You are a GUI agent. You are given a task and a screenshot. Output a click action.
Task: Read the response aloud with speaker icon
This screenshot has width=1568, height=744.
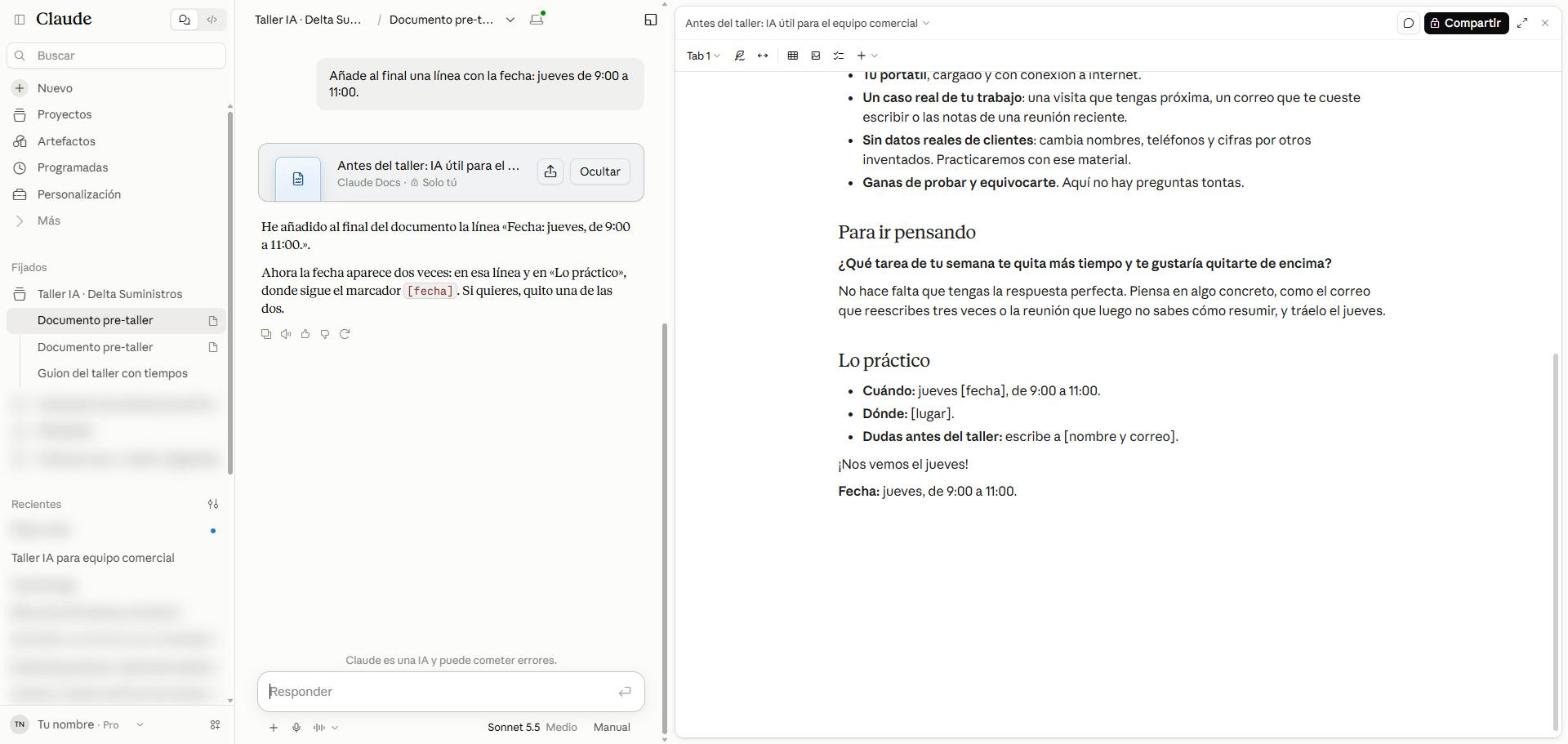coord(286,334)
